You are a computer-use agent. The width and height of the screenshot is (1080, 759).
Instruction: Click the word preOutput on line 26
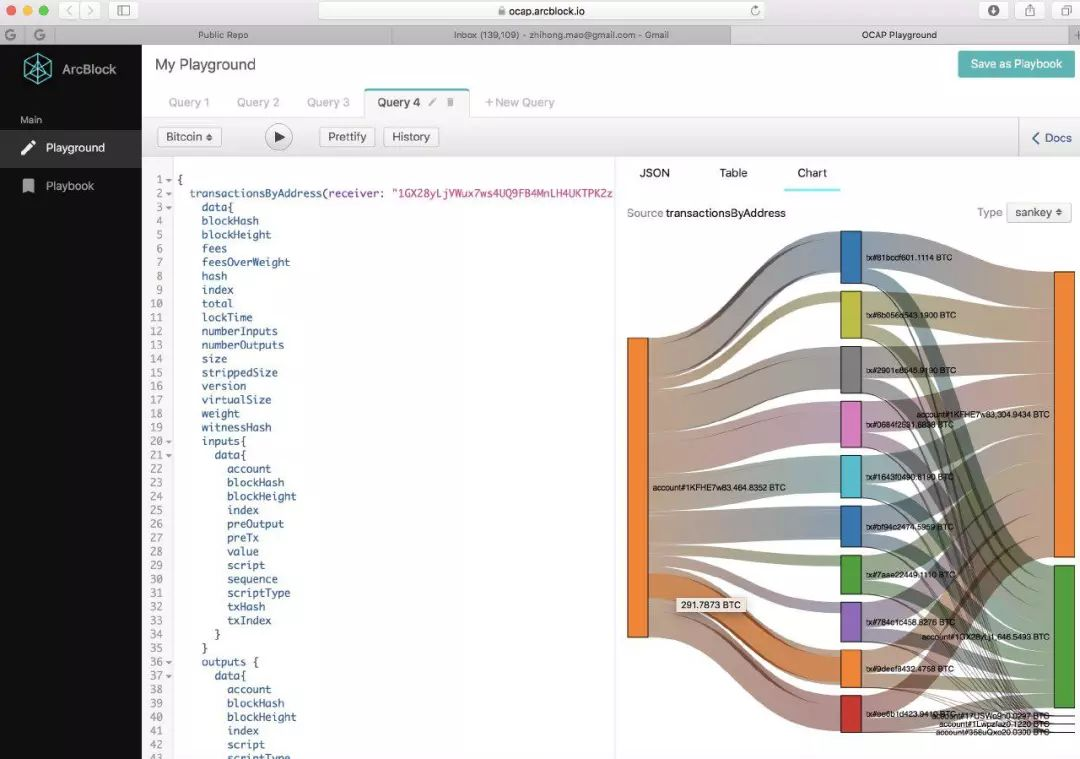[256, 524]
